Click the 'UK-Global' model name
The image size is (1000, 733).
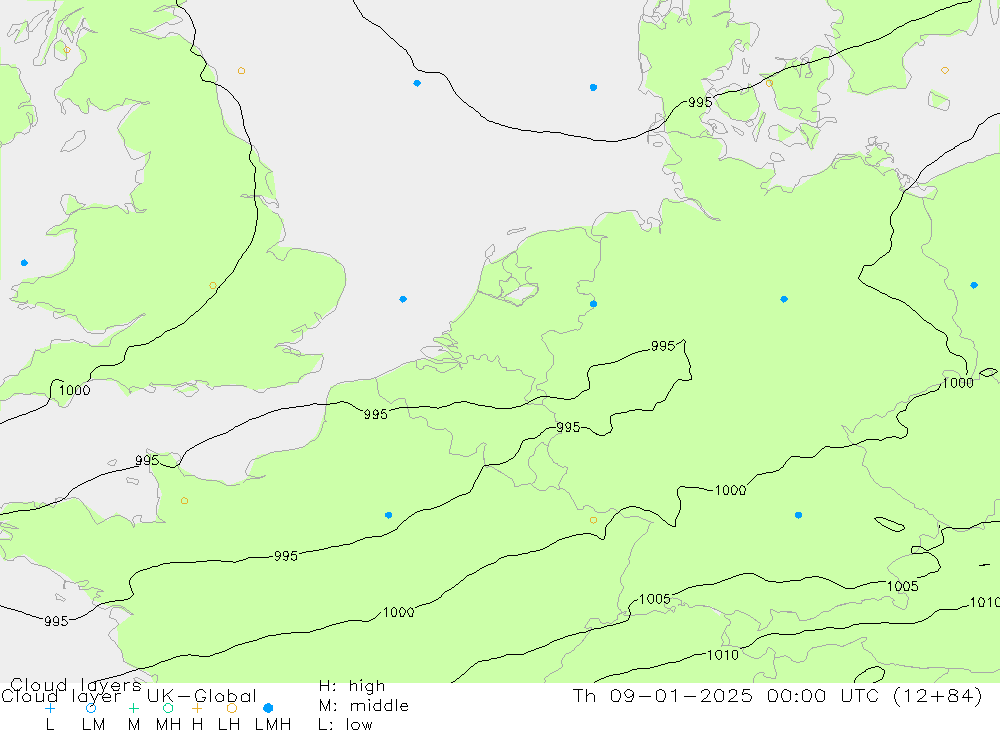click(202, 696)
